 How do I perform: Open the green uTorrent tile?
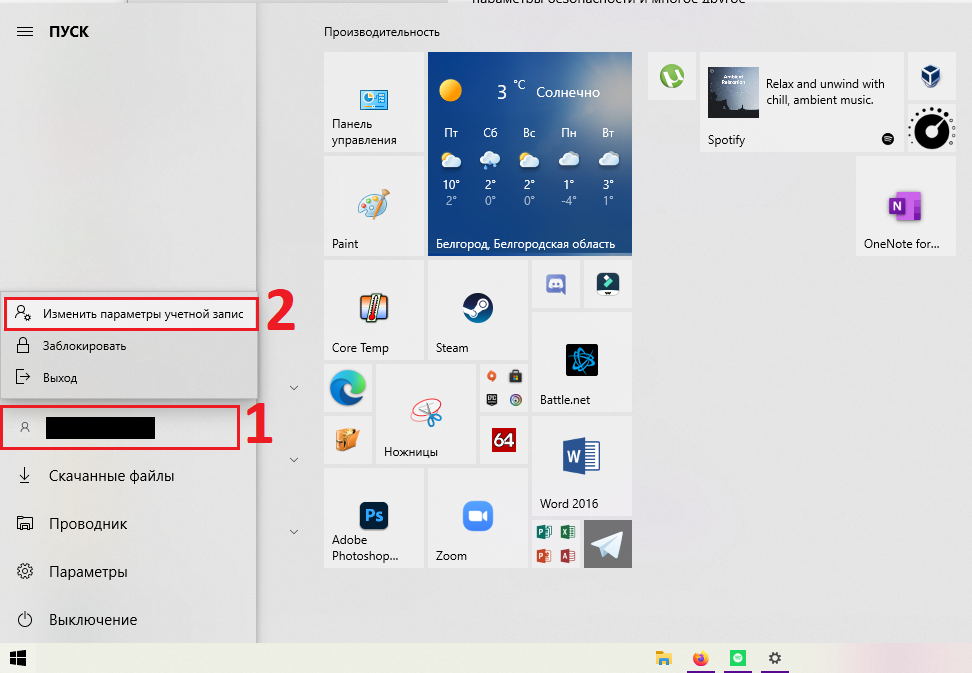(x=672, y=76)
